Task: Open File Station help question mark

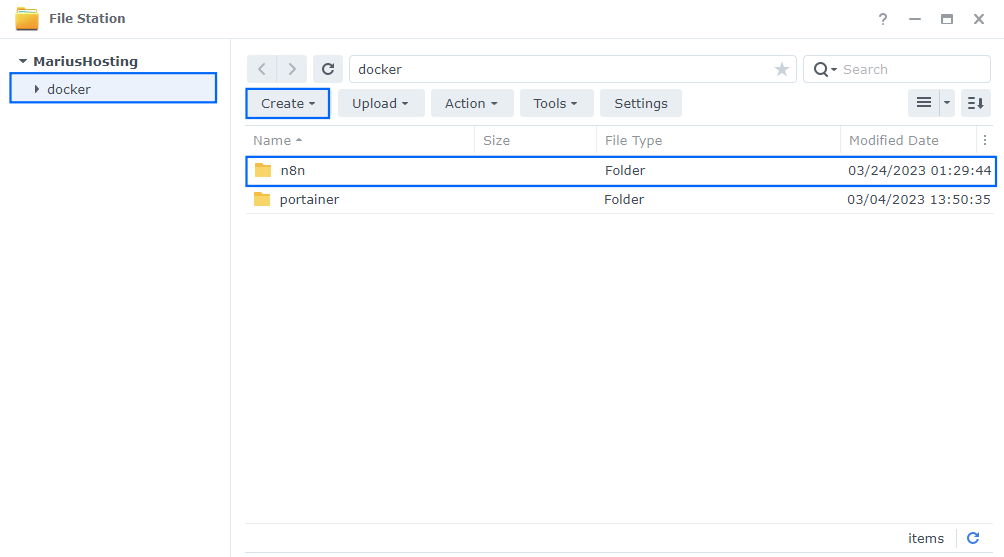Action: (x=883, y=19)
